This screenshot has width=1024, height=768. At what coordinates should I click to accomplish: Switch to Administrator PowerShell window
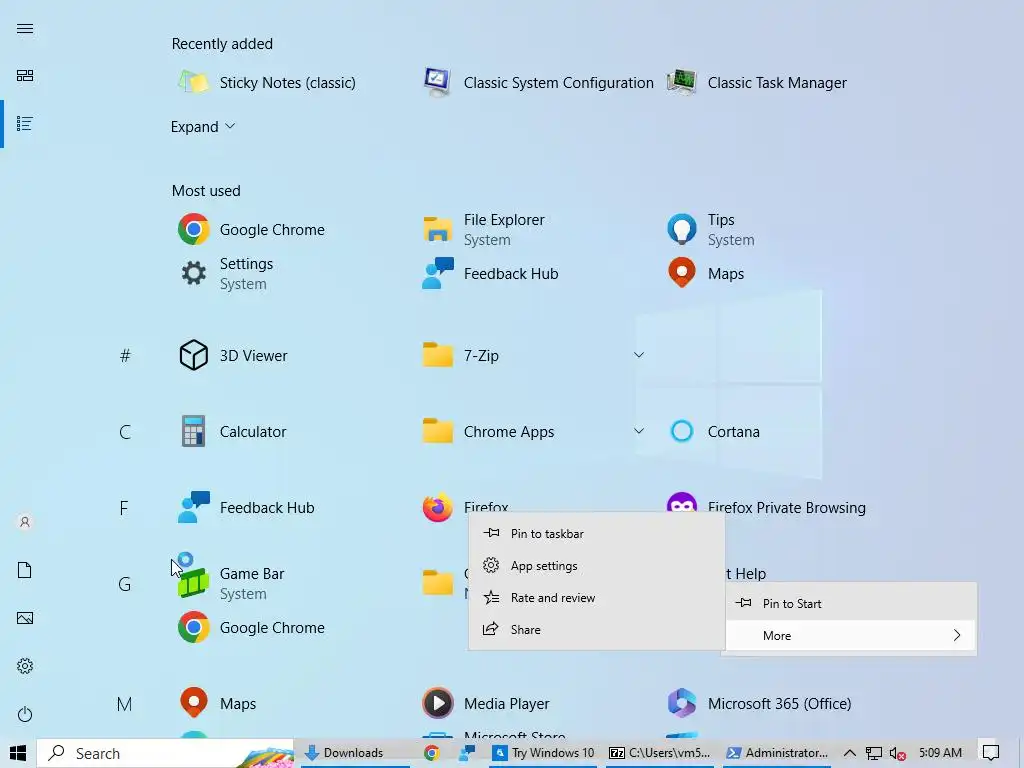tap(777, 753)
